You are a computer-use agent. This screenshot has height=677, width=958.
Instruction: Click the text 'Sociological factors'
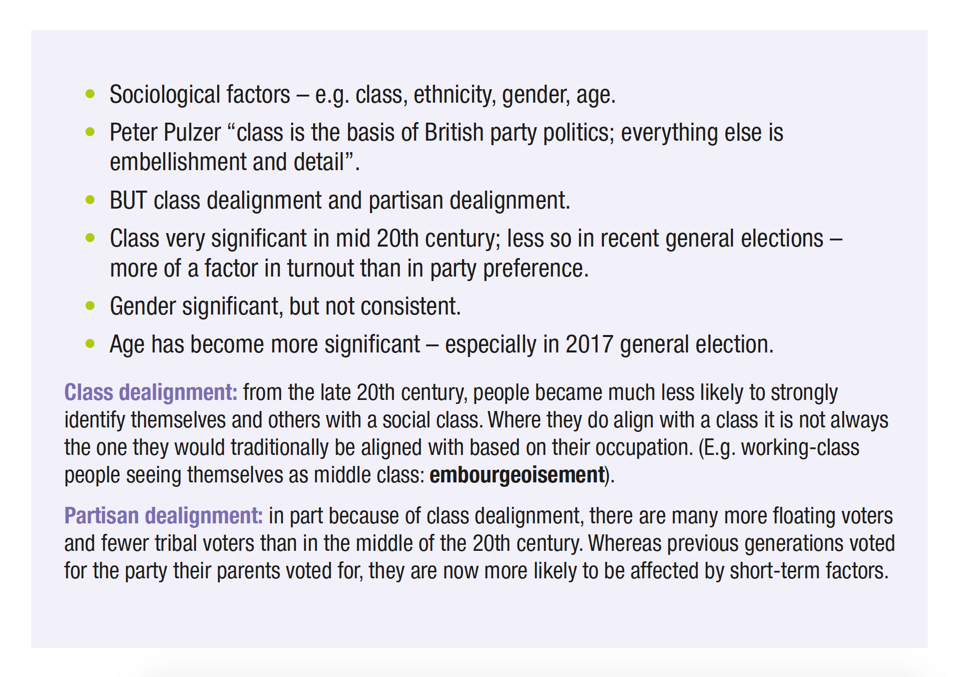[200, 95]
